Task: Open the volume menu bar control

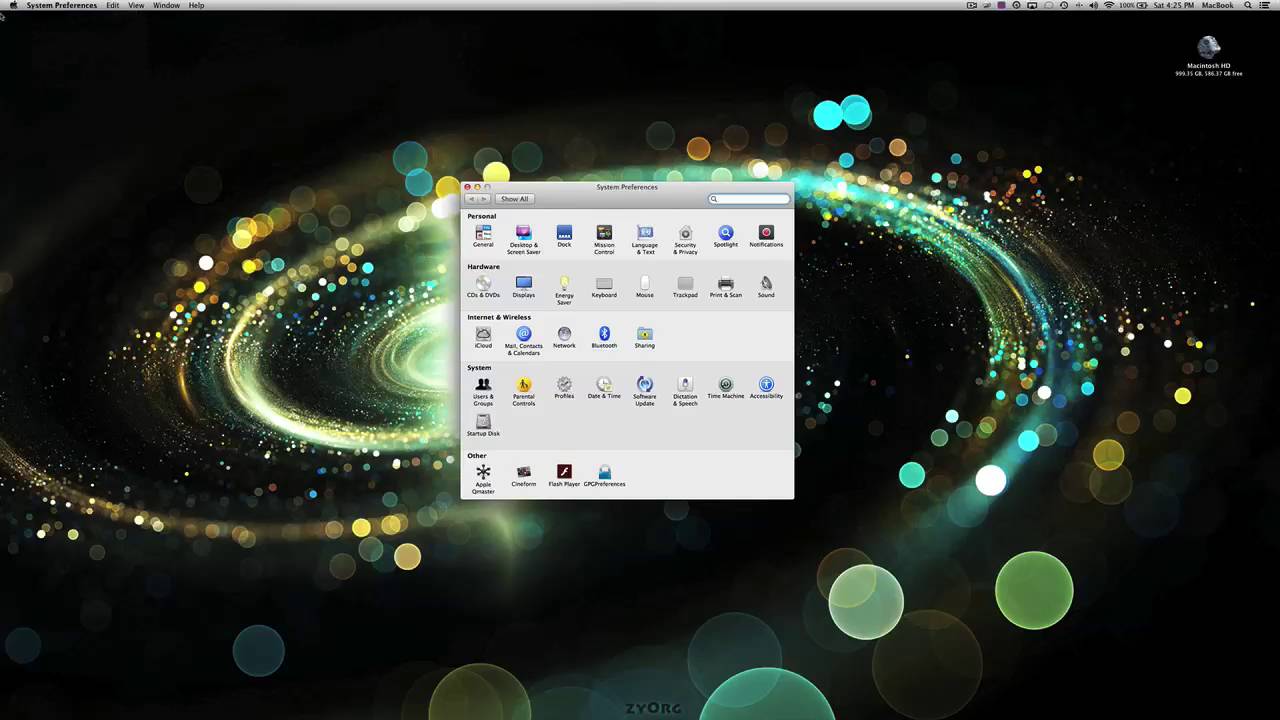Action: (1093, 5)
